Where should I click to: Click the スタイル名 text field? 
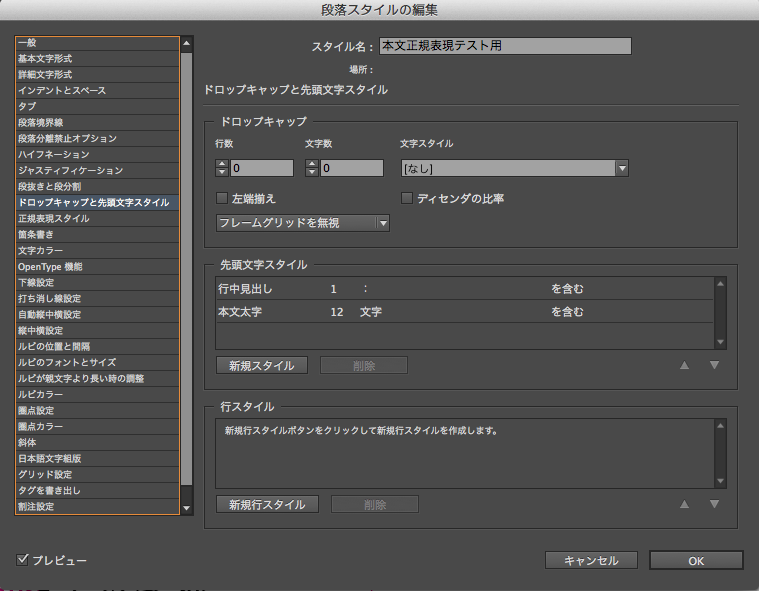point(505,46)
